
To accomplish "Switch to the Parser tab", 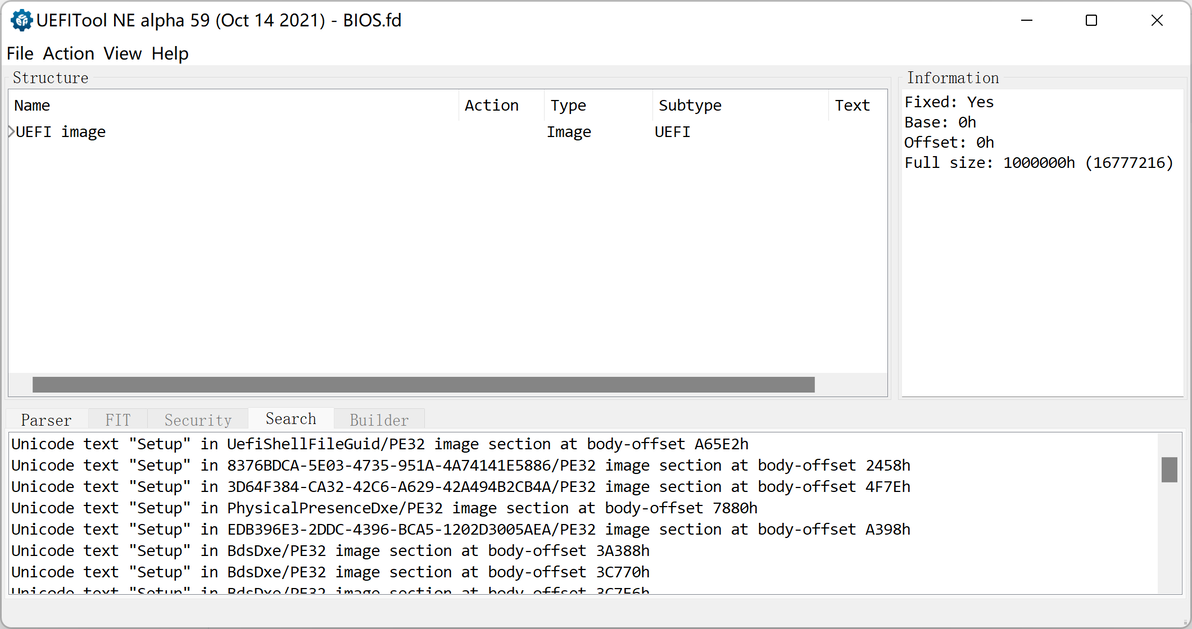I will click(46, 420).
